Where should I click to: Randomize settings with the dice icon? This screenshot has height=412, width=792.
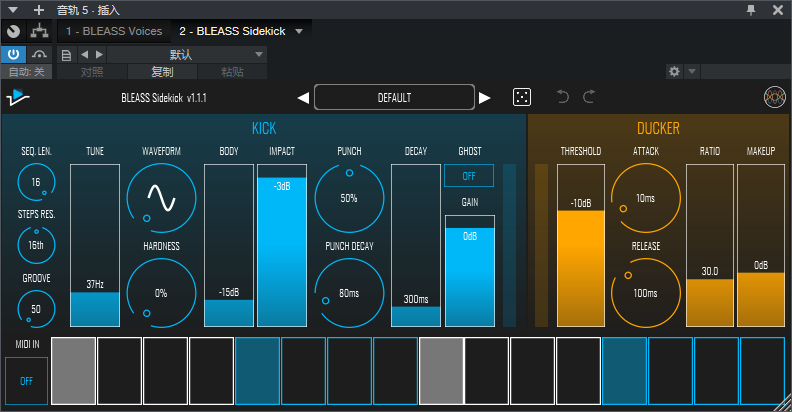coord(522,97)
